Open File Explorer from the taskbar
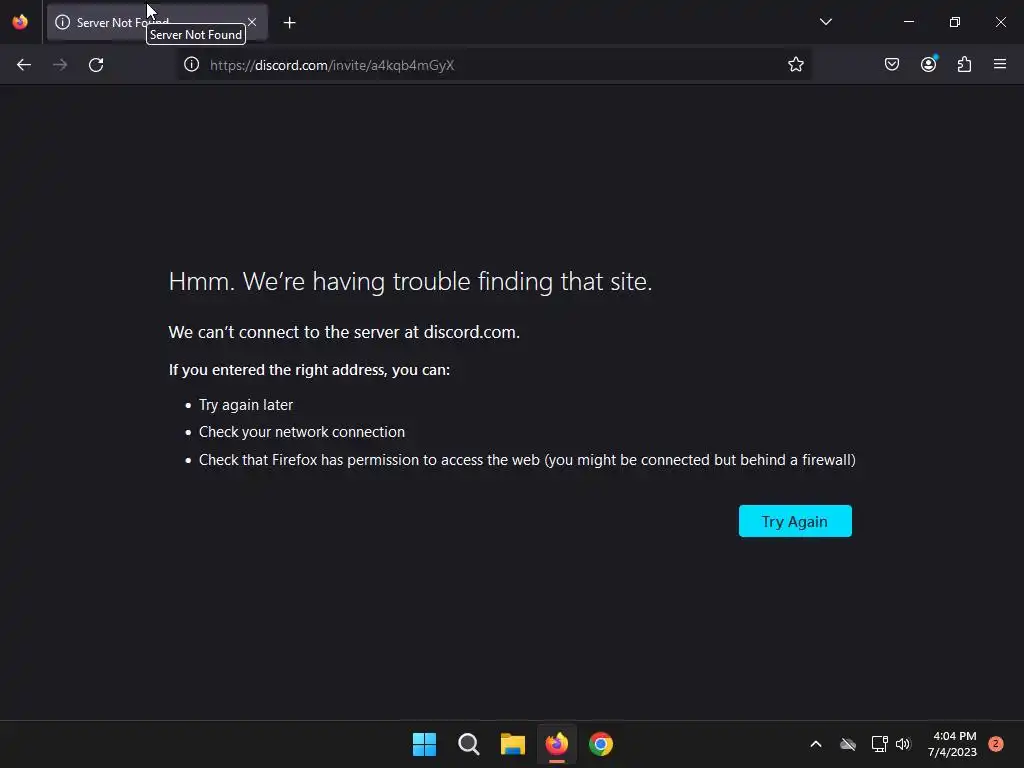 click(513, 744)
